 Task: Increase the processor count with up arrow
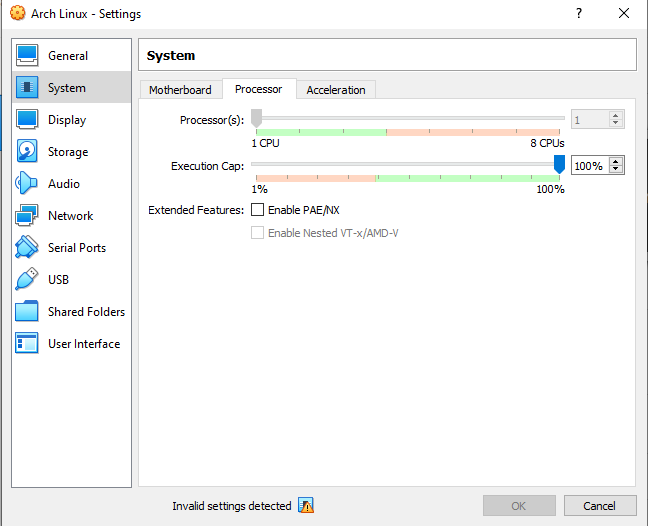click(616, 115)
